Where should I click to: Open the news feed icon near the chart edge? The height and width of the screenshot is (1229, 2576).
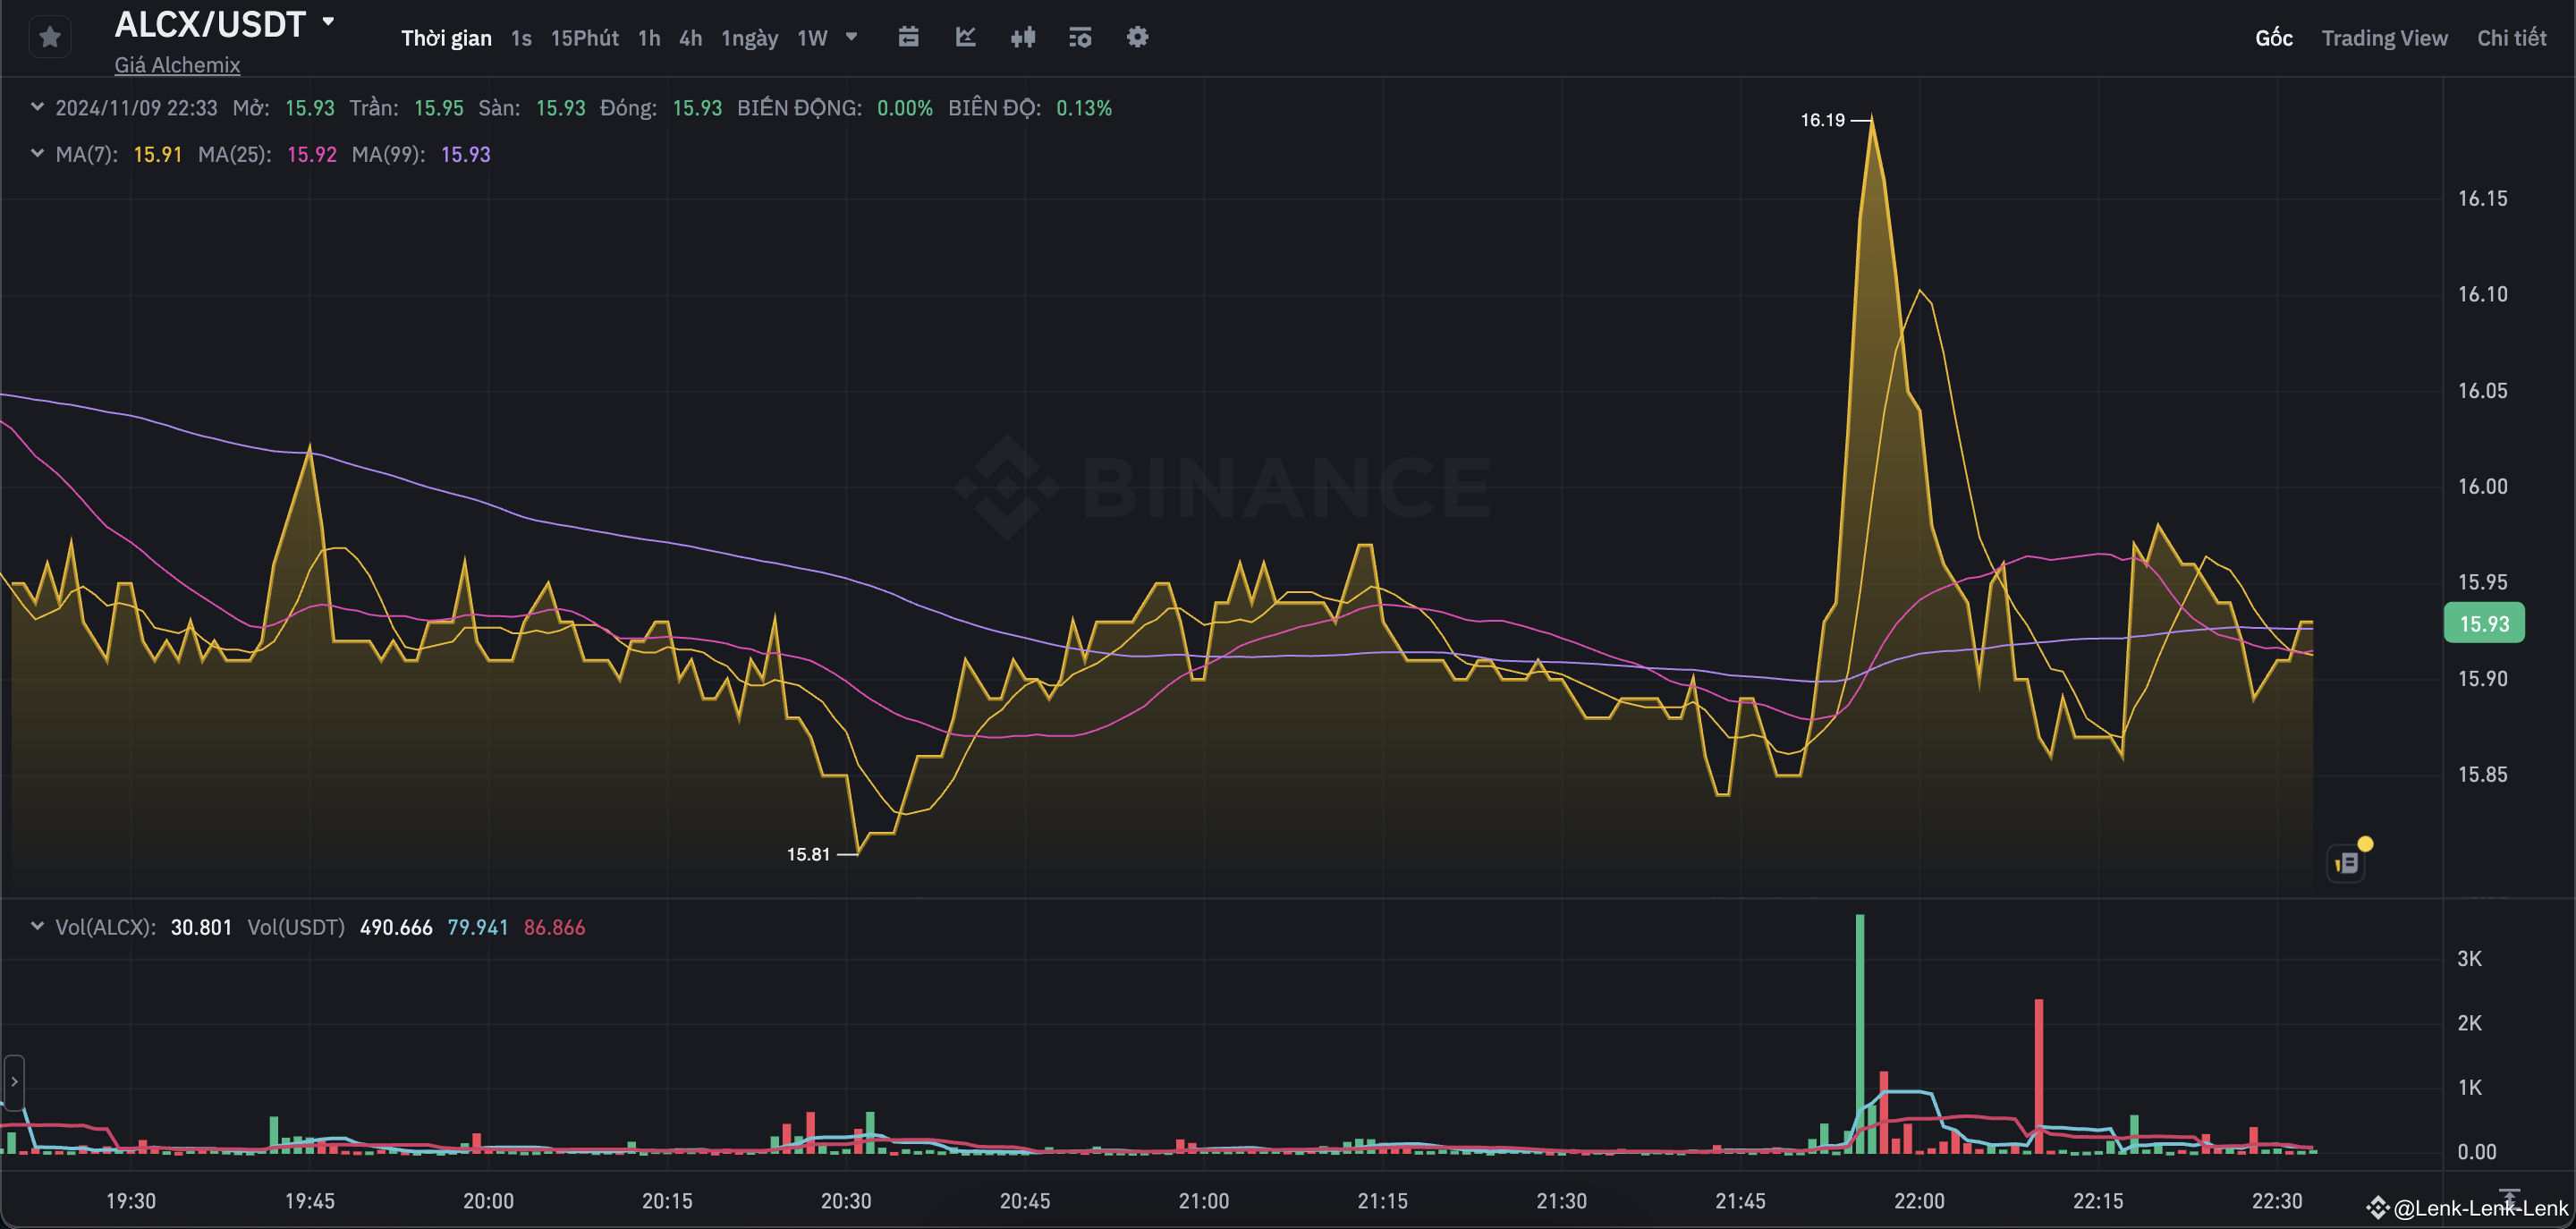click(x=2345, y=861)
